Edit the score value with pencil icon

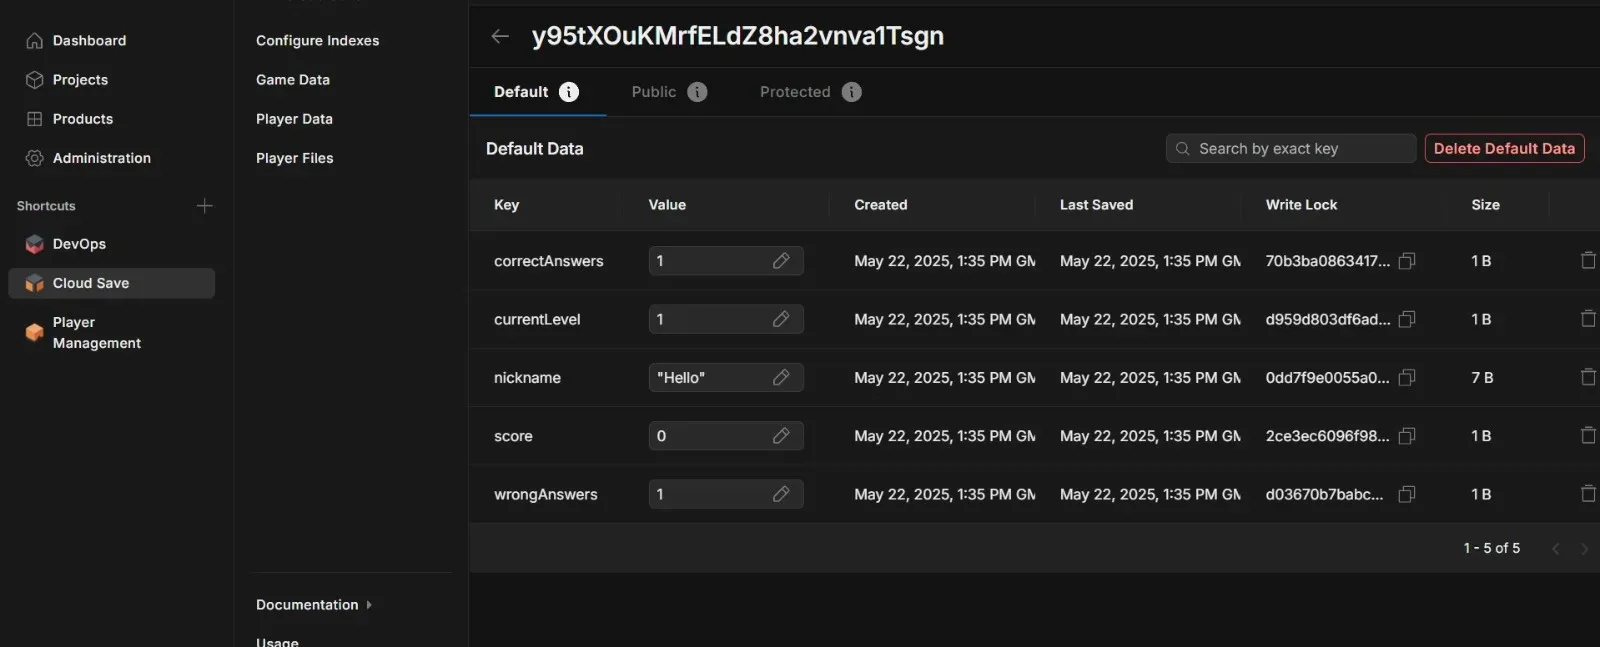(x=781, y=436)
